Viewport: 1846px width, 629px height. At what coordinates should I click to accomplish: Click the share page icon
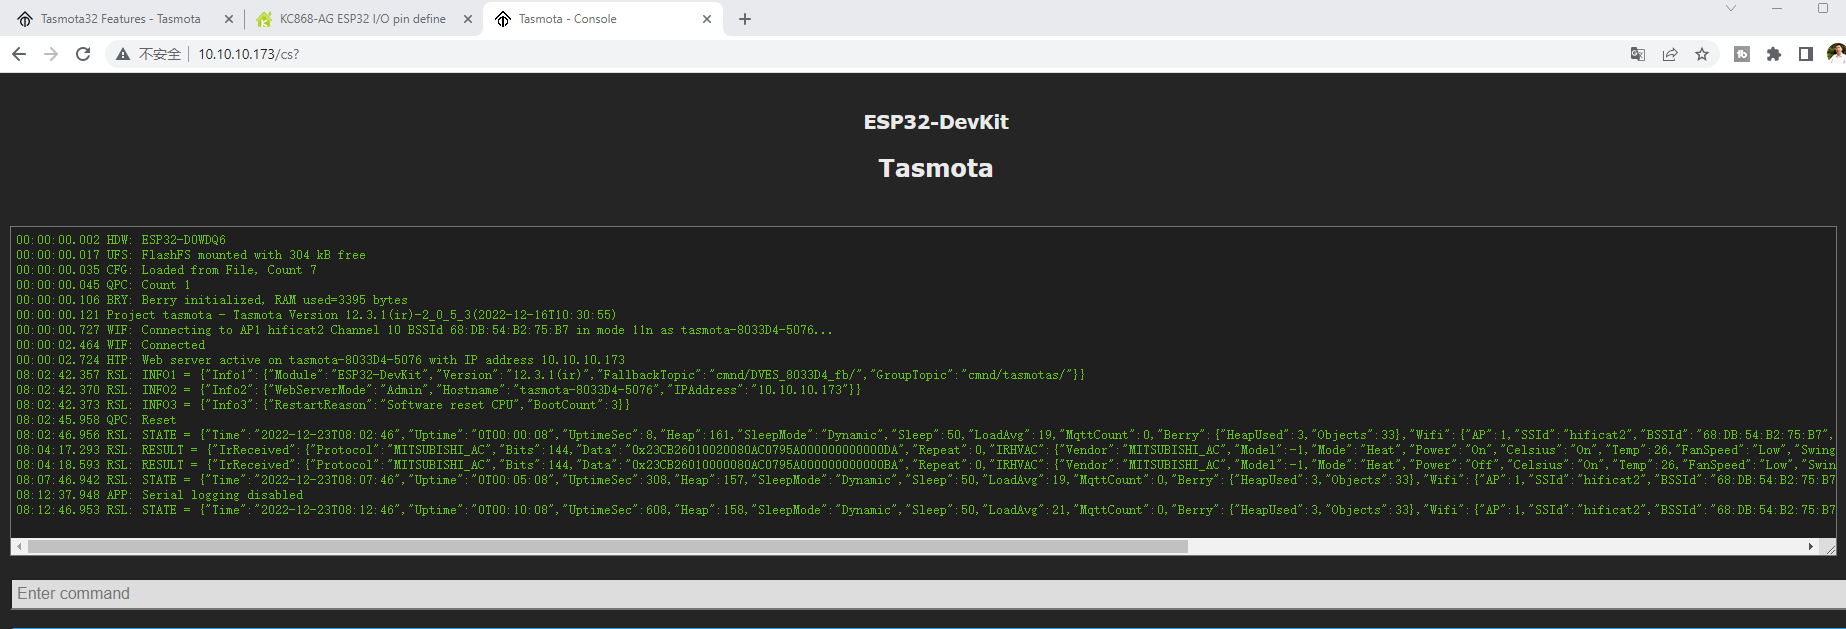pyautogui.click(x=1669, y=54)
